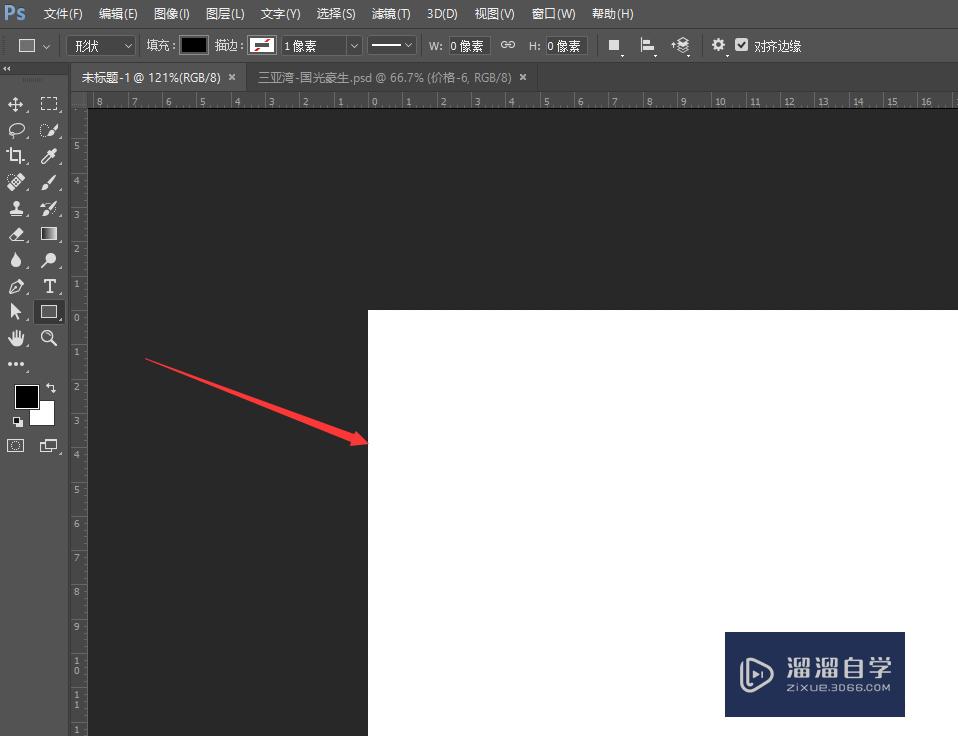Open the stroke width dropdown
The height and width of the screenshot is (736, 958).
coord(355,45)
